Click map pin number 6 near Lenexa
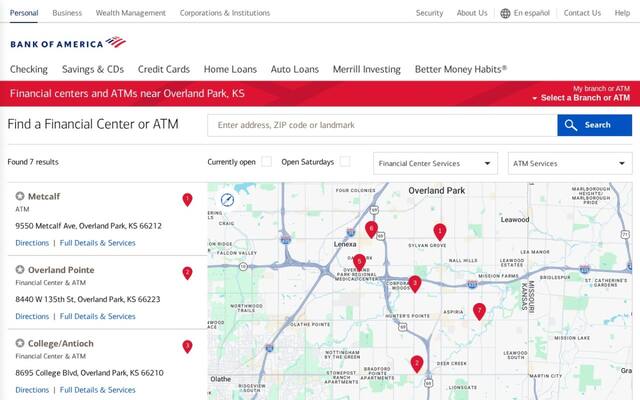 point(371,230)
